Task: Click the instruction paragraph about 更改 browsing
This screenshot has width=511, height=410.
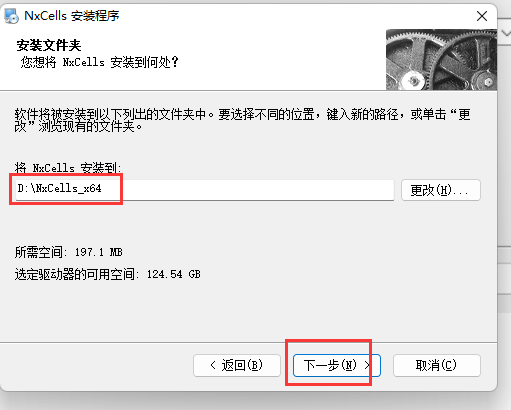Action: coord(242,120)
